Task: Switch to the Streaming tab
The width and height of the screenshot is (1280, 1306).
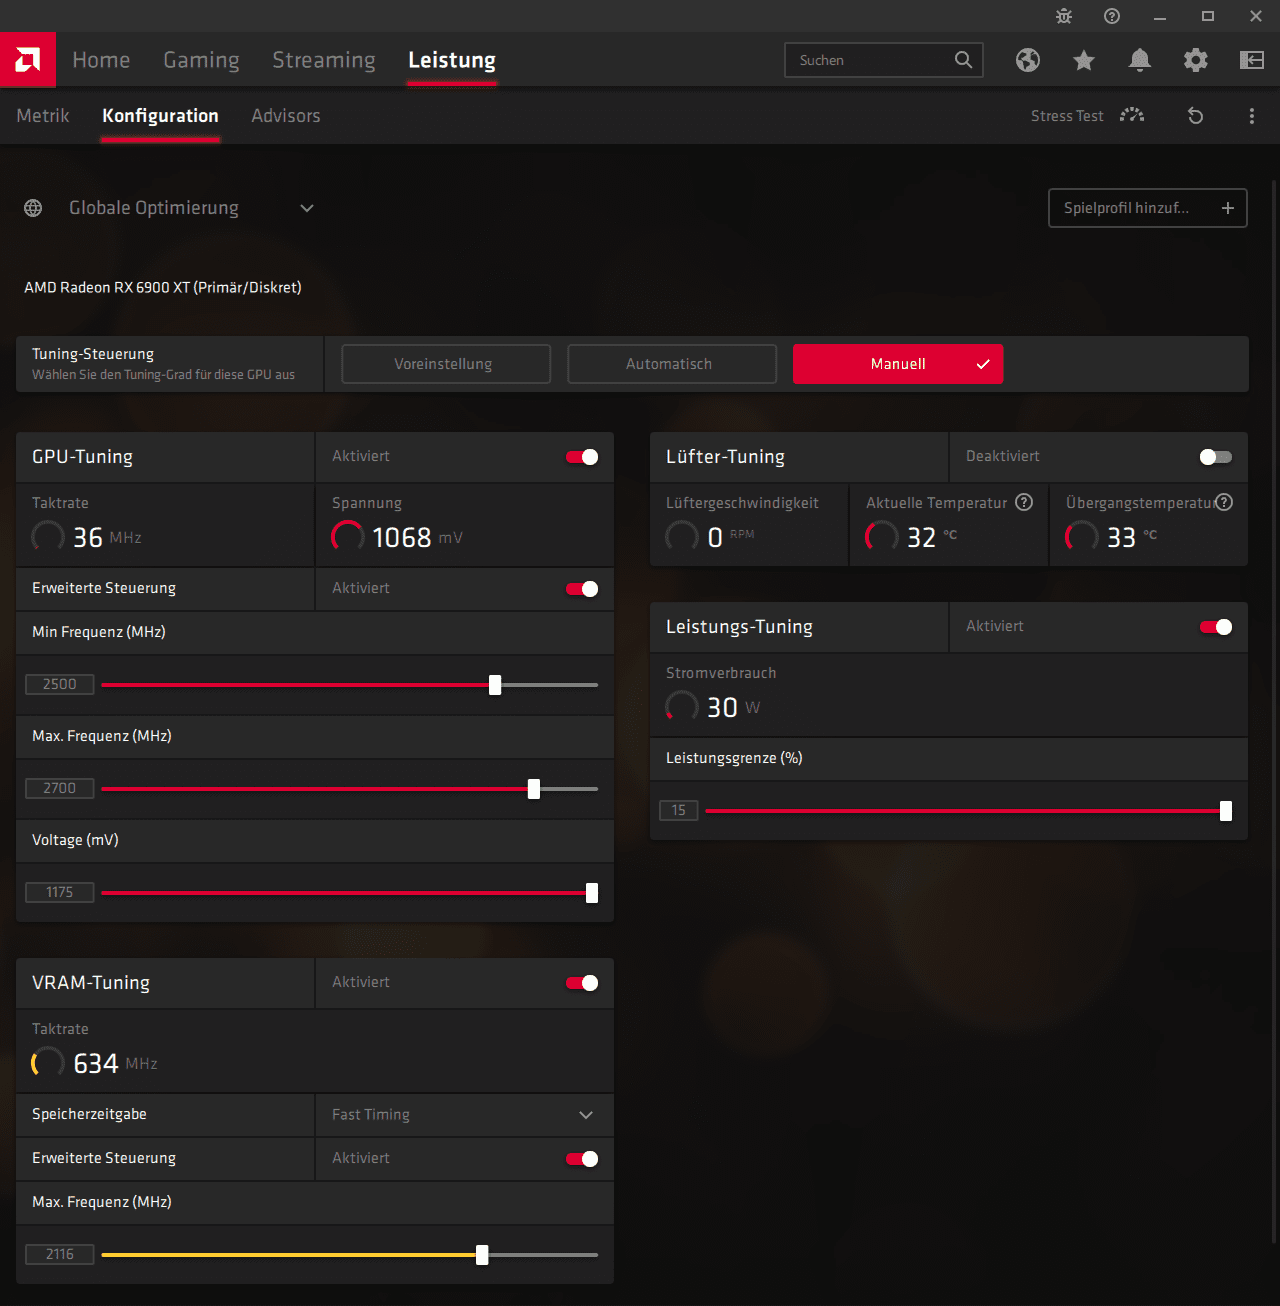Action: (324, 60)
